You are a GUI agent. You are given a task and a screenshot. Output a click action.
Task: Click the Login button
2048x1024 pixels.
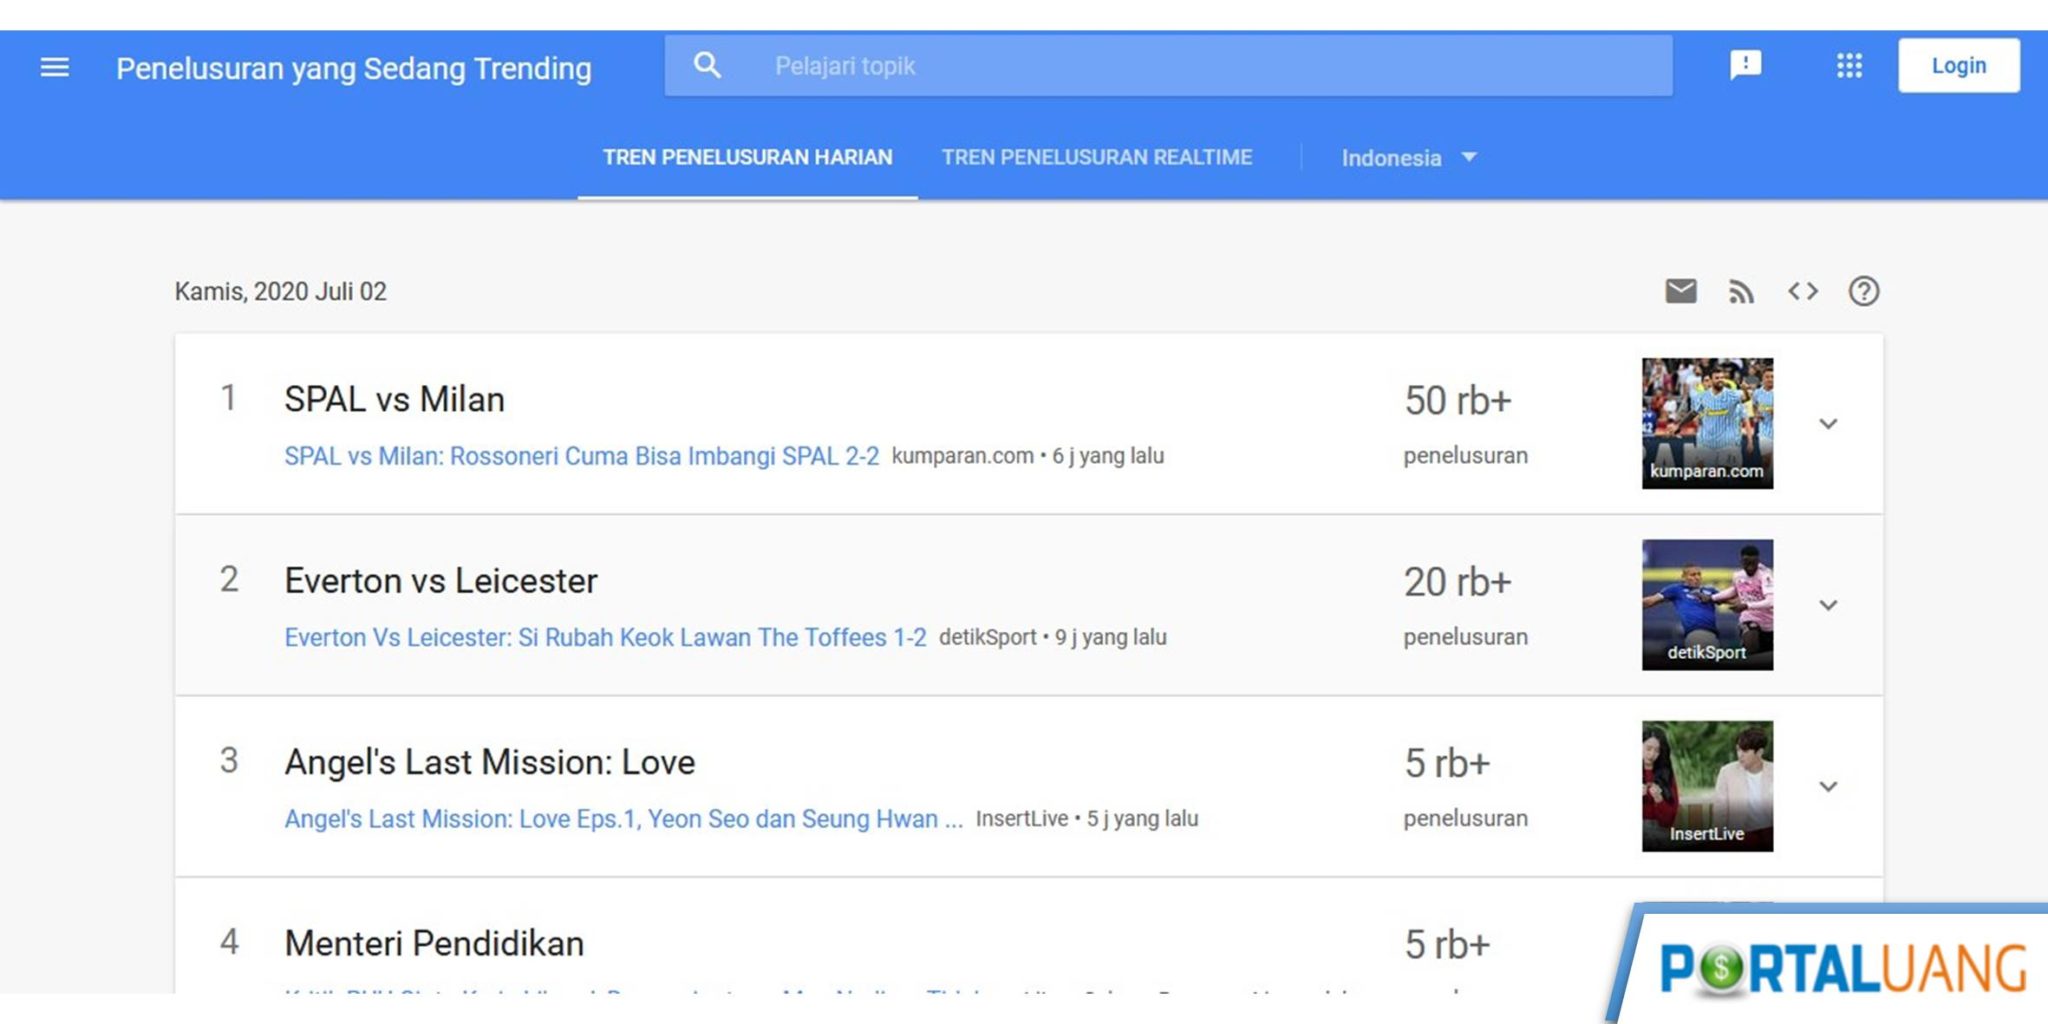(1959, 65)
